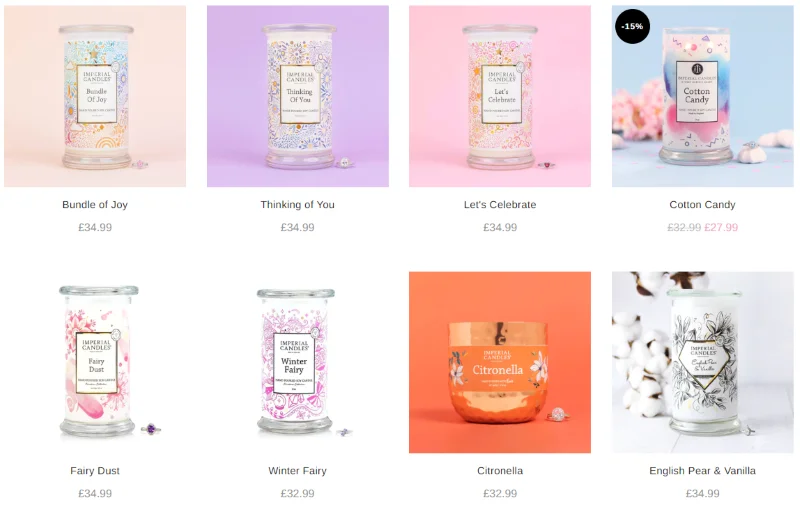
Task: Click the English Pear & Vanilla title
Action: (703, 471)
